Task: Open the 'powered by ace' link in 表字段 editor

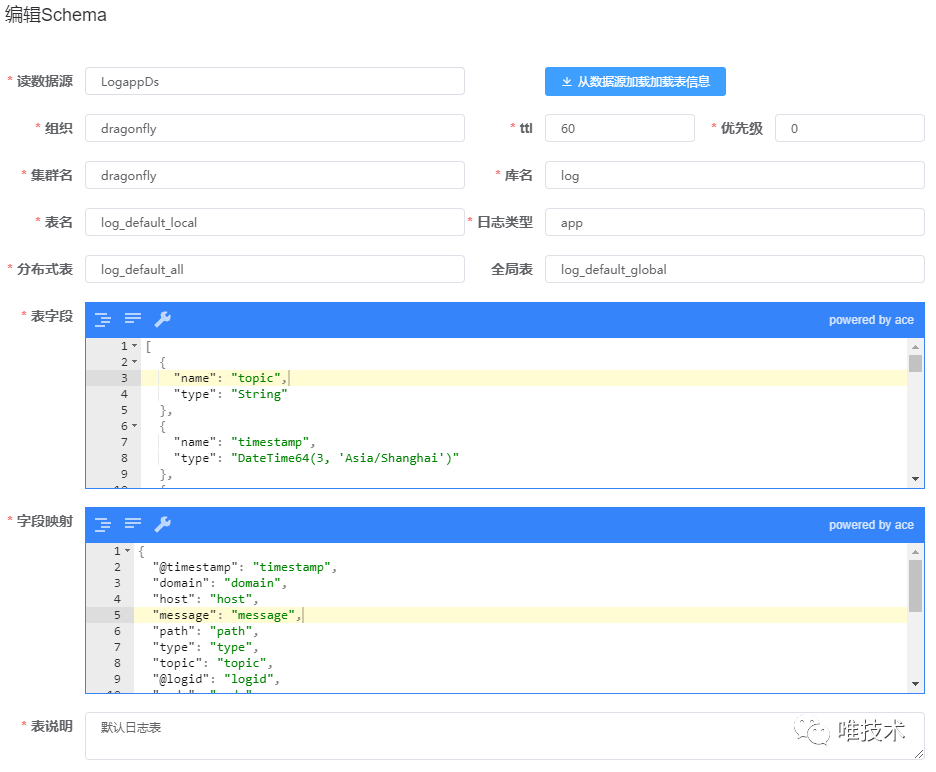Action: click(x=871, y=320)
